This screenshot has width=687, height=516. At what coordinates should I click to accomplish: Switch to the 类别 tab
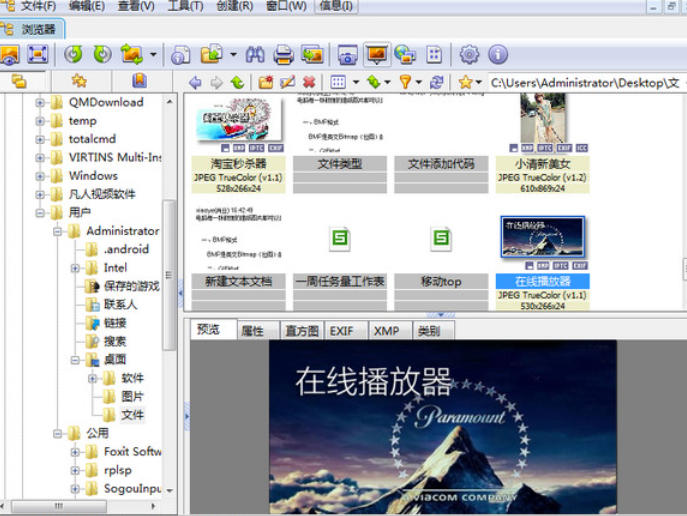click(x=433, y=331)
